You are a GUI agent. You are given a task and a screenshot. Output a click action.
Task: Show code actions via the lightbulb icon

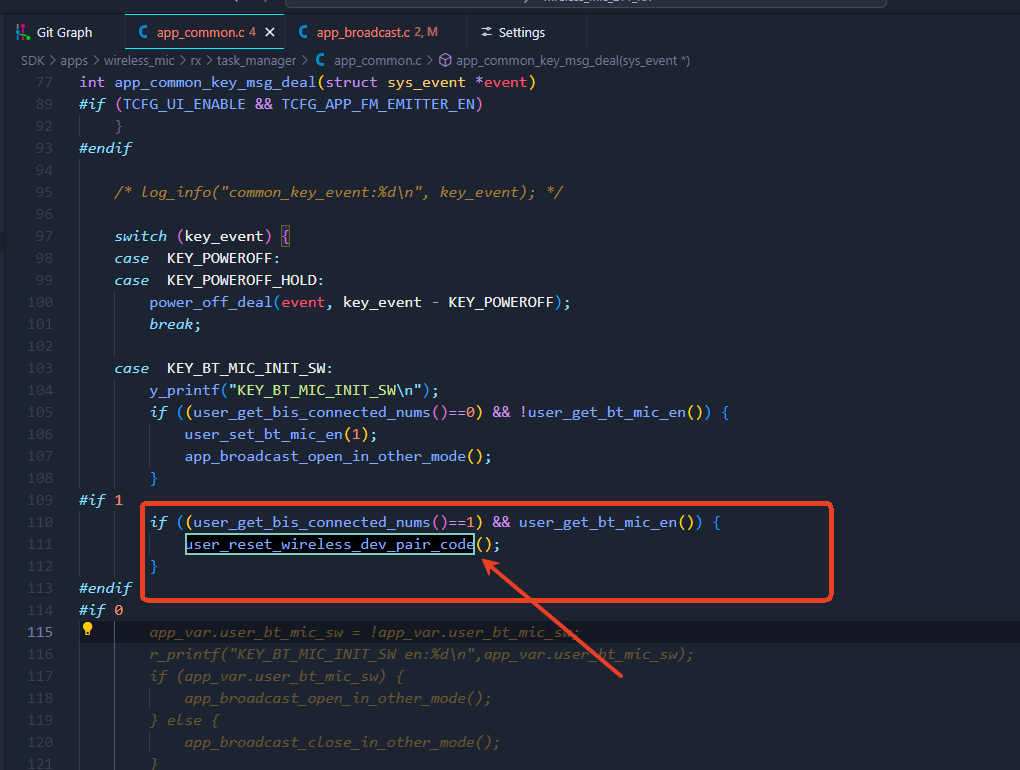(88, 629)
